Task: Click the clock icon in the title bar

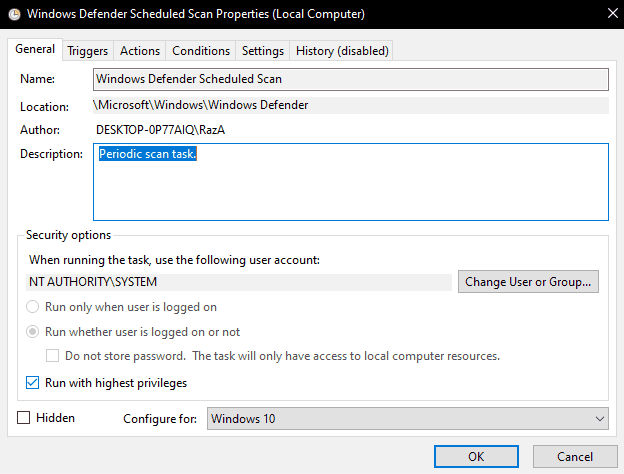Action: click(x=14, y=15)
